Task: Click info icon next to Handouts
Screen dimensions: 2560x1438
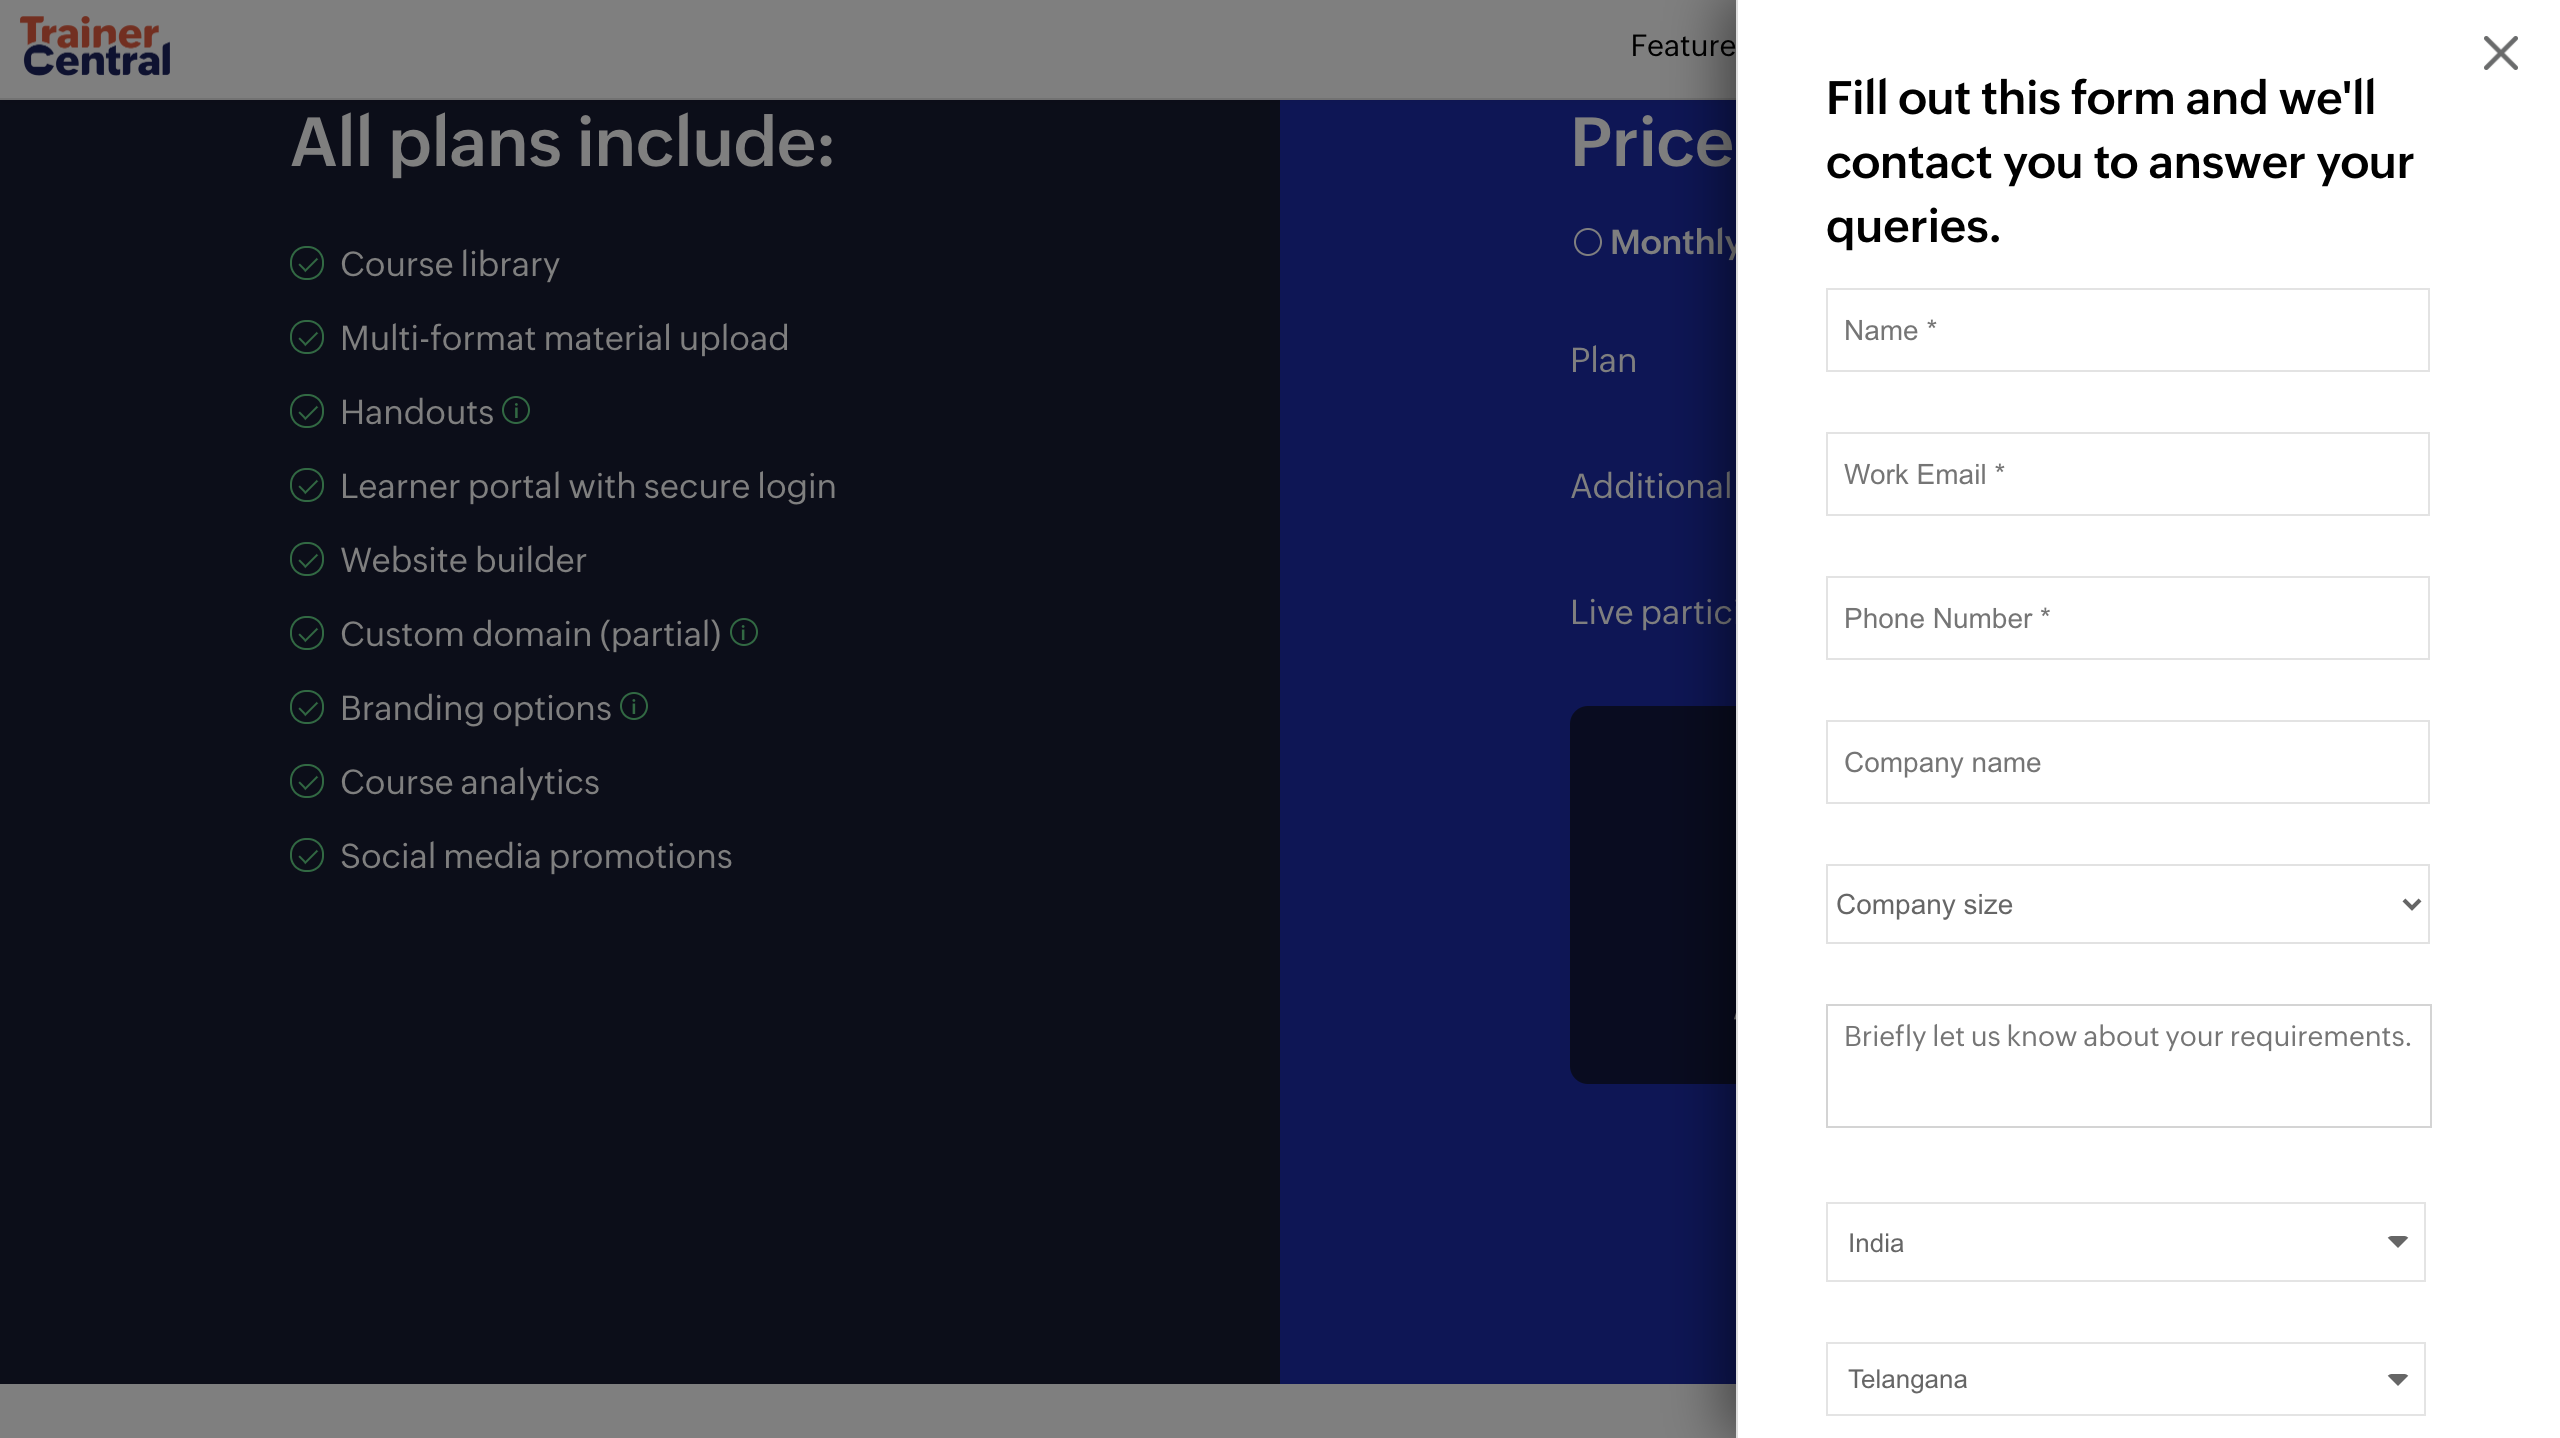Action: [516, 410]
